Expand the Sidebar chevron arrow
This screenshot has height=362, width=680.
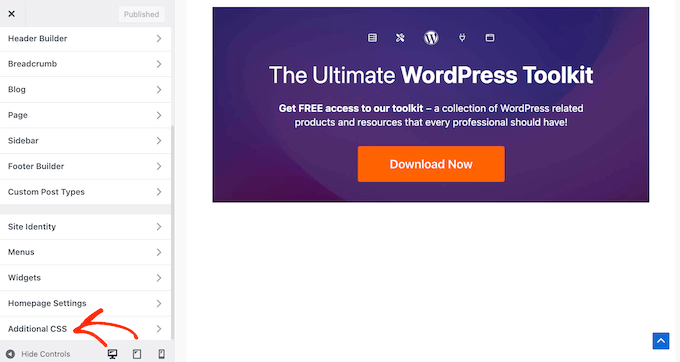(x=159, y=140)
